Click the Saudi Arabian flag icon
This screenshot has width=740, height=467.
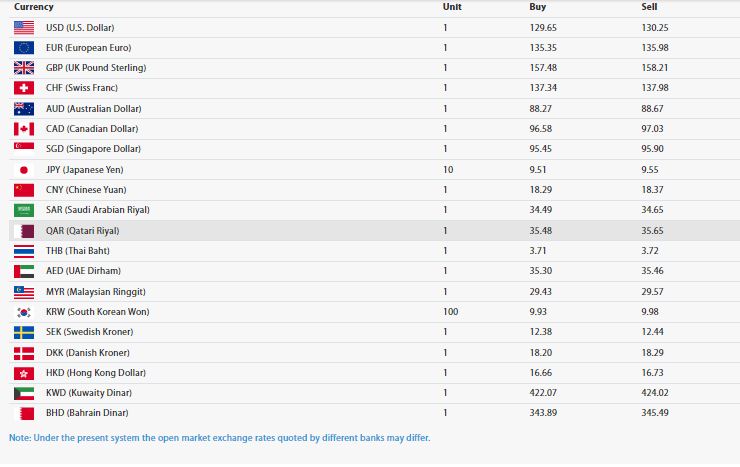(24, 210)
